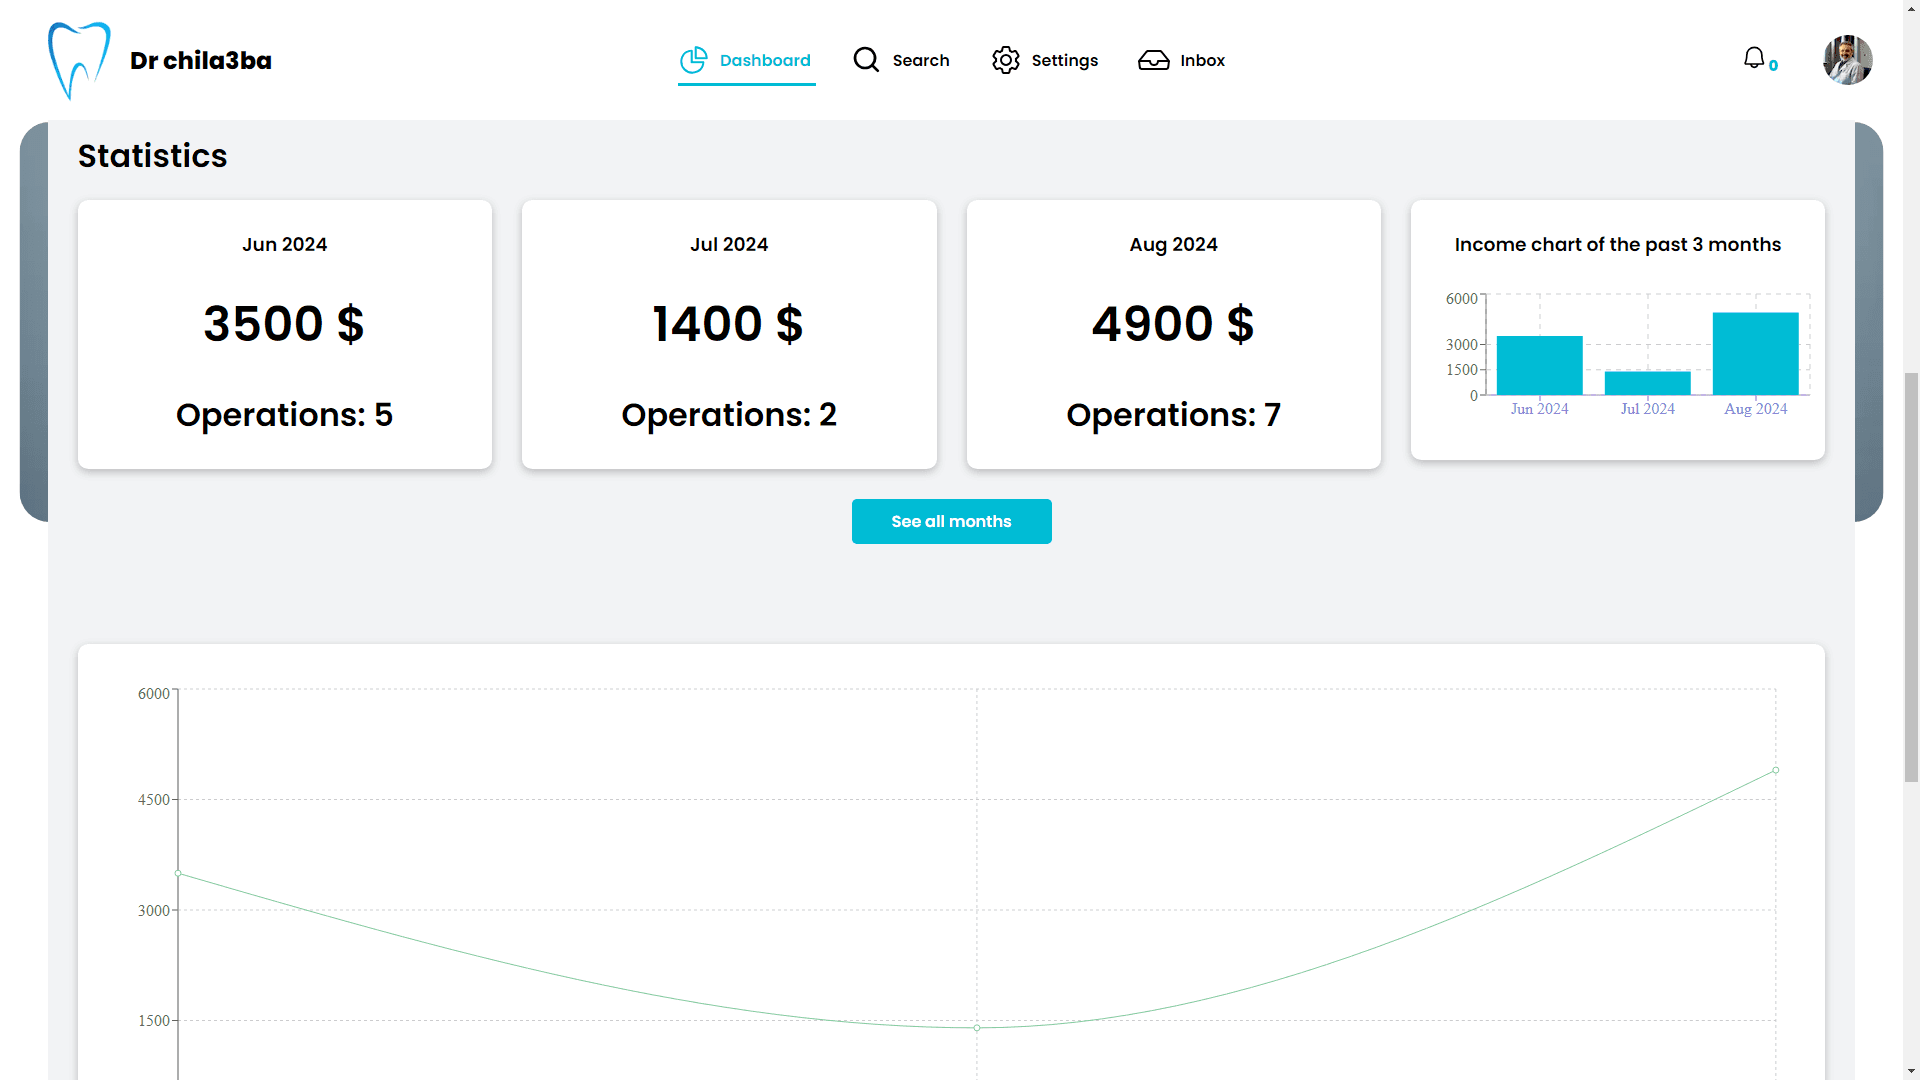
Task: Click the Aug 2024 bar in income chart
Action: tap(1755, 355)
